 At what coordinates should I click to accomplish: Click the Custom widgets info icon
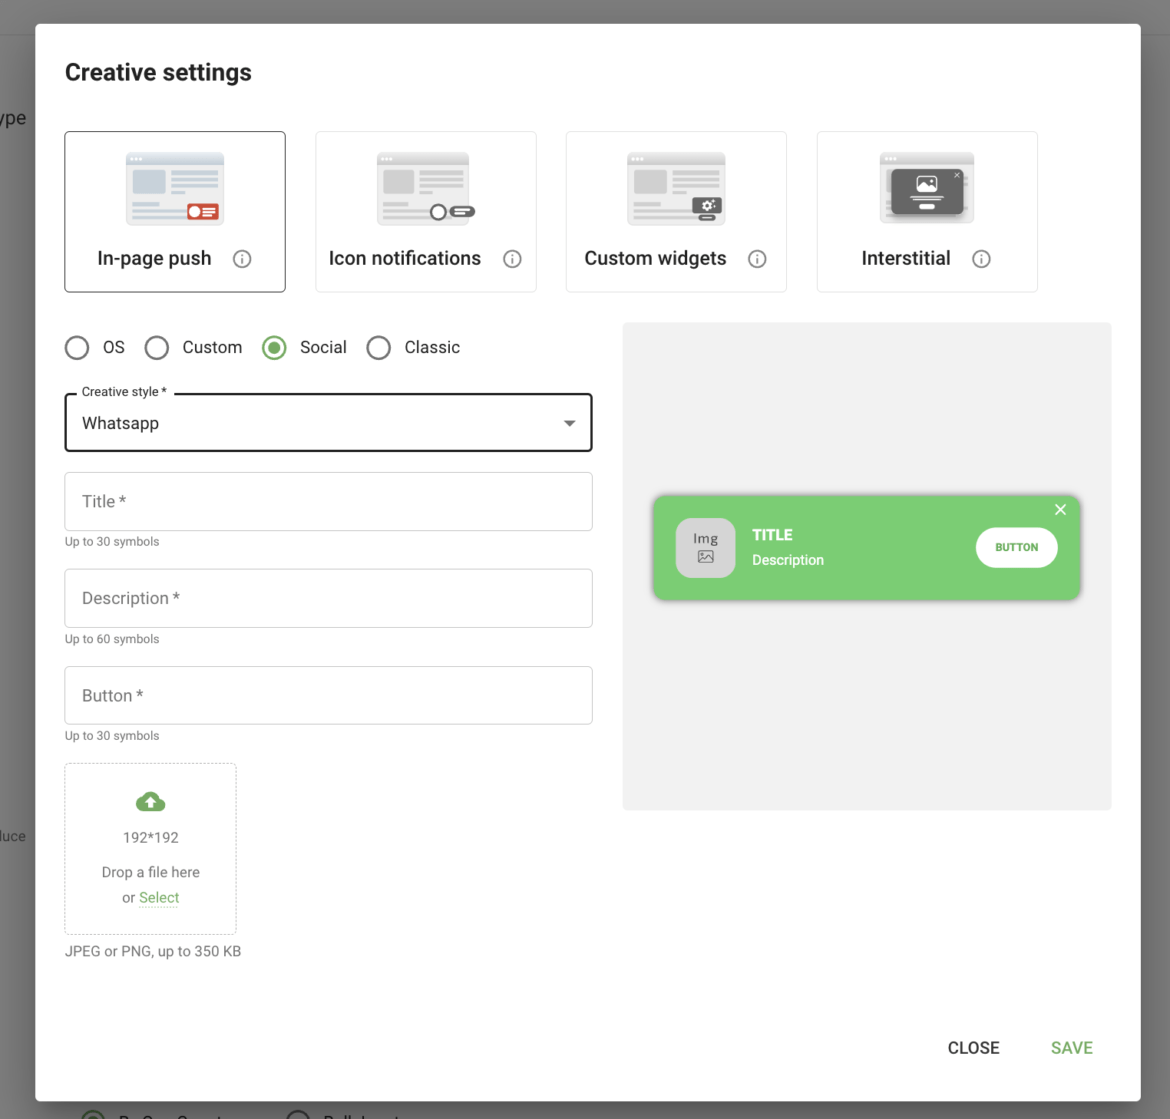pyautogui.click(x=757, y=258)
